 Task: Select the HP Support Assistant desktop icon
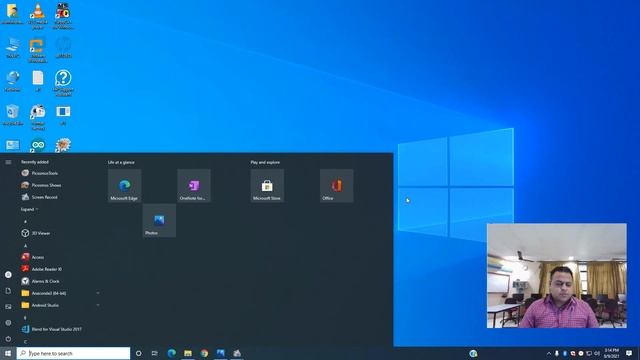click(x=63, y=83)
